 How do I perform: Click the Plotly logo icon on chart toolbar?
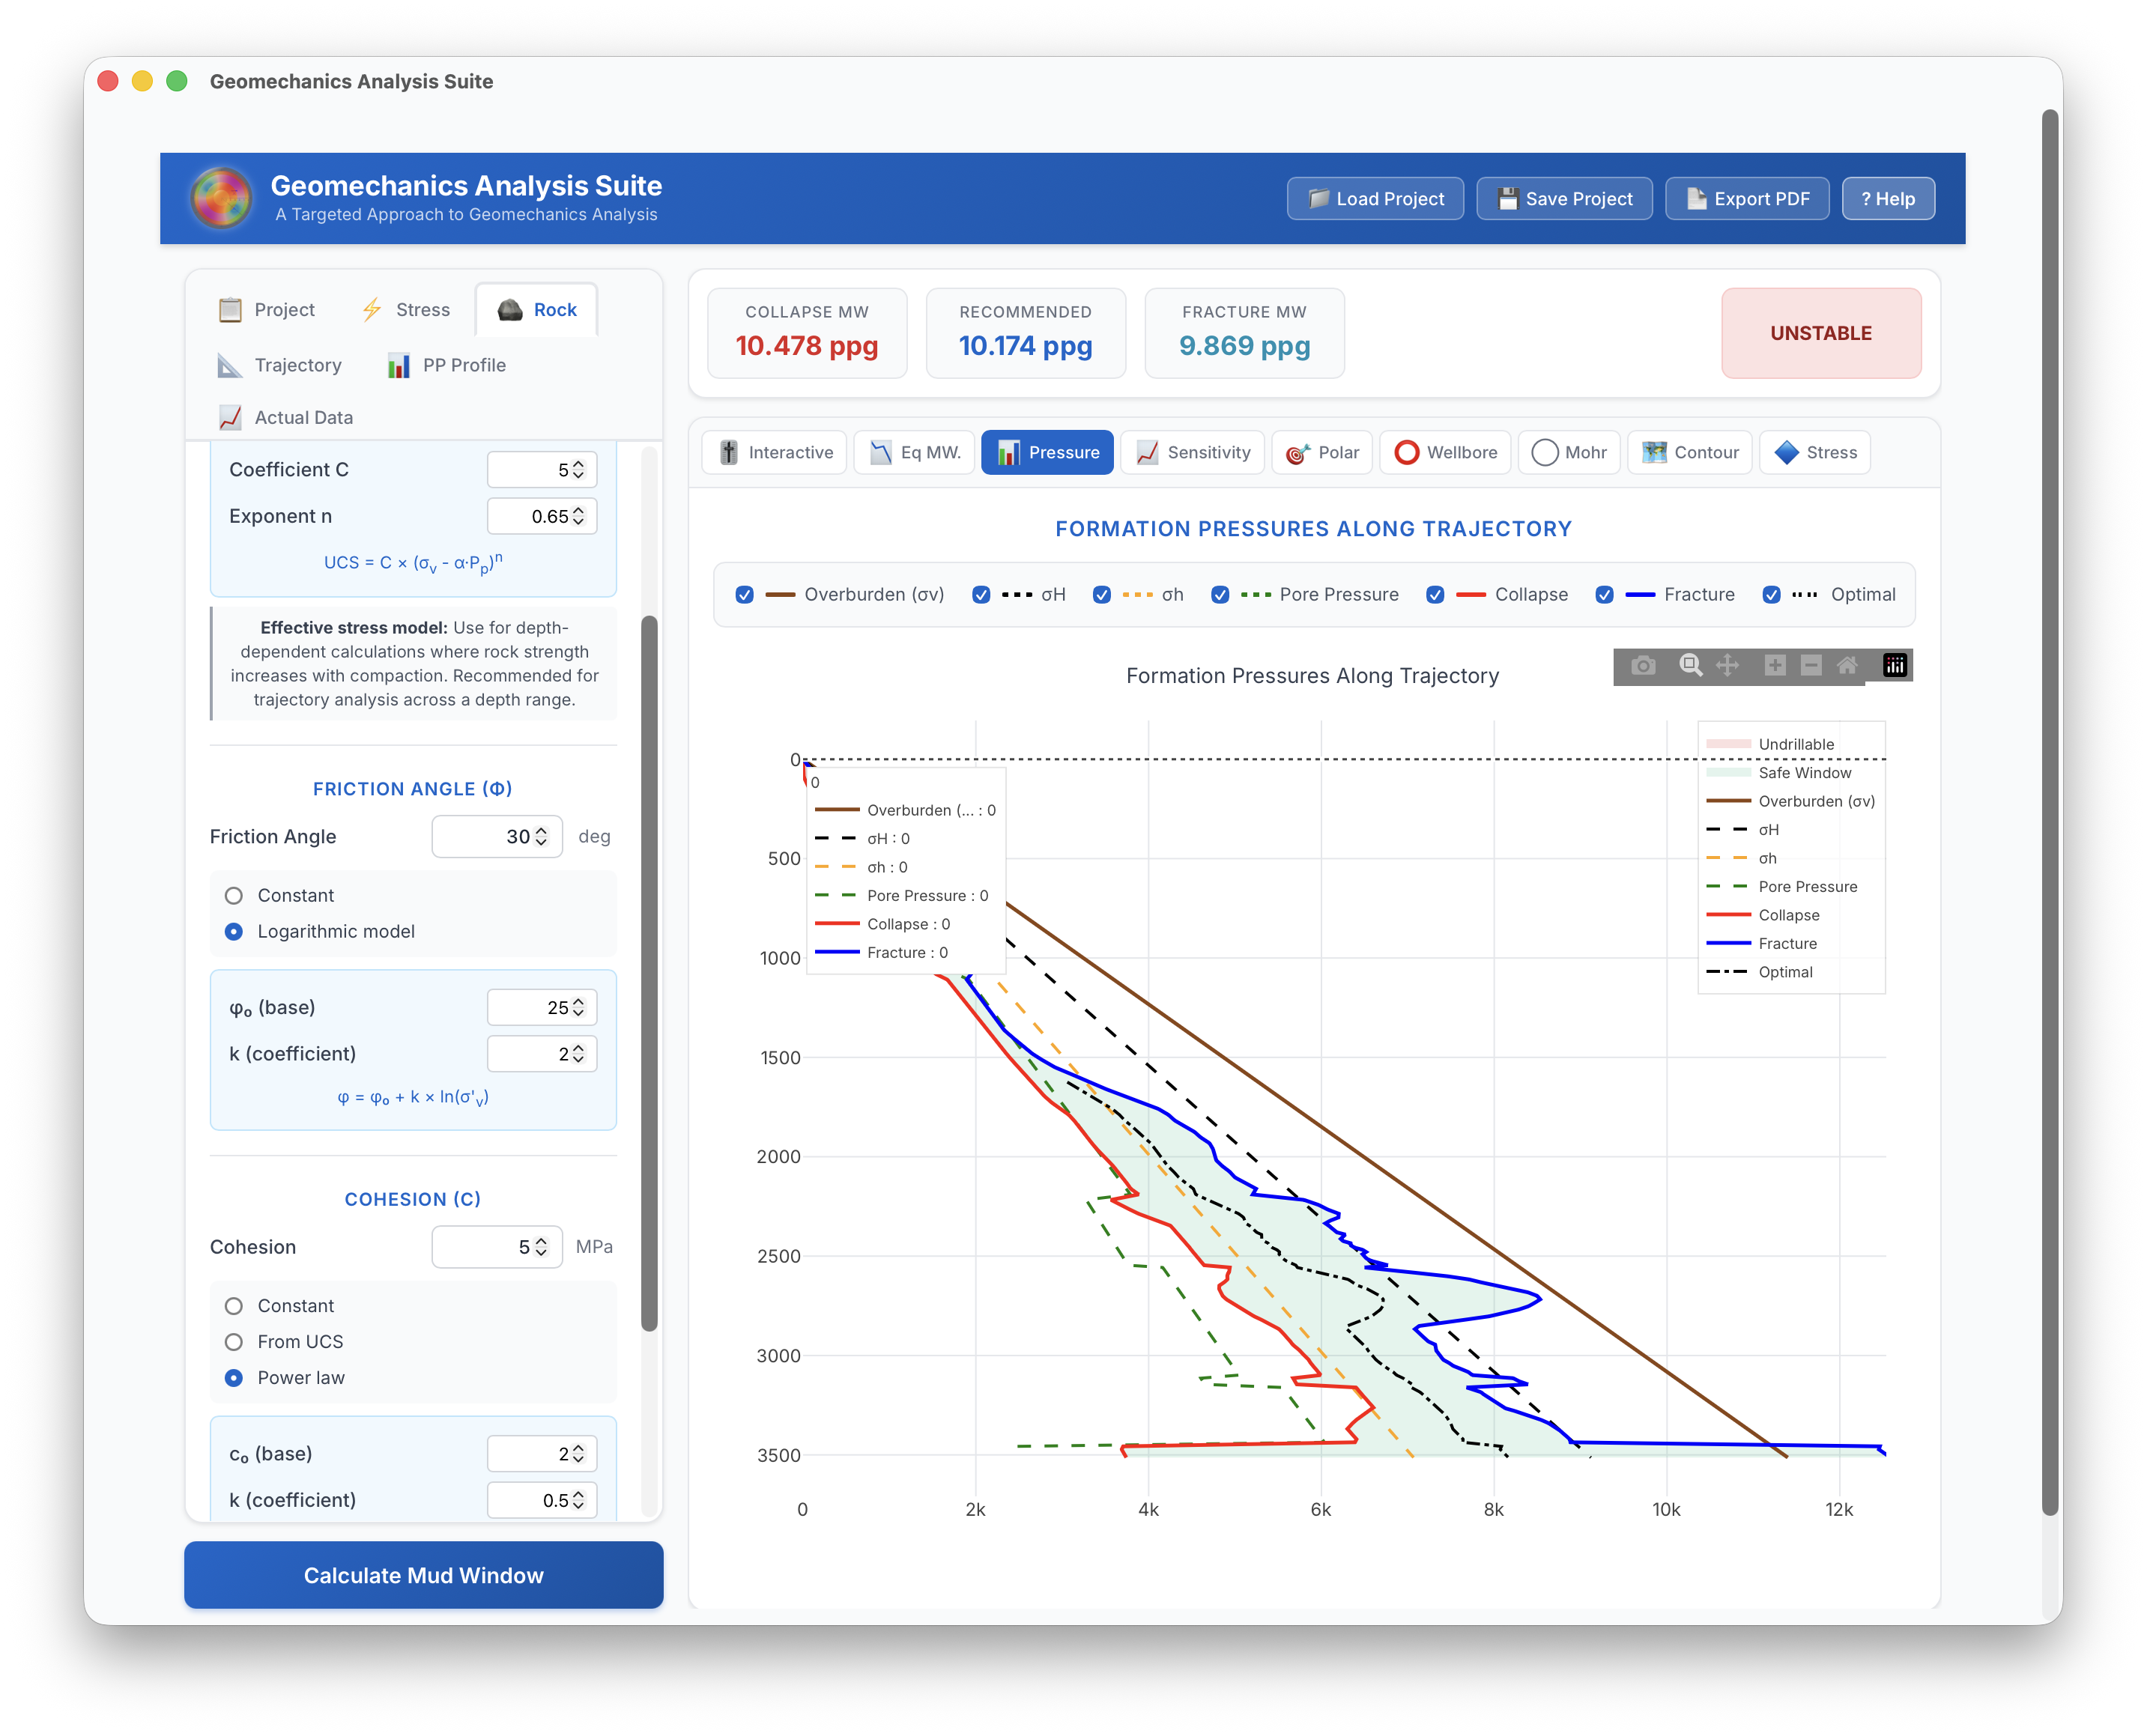tap(1894, 666)
